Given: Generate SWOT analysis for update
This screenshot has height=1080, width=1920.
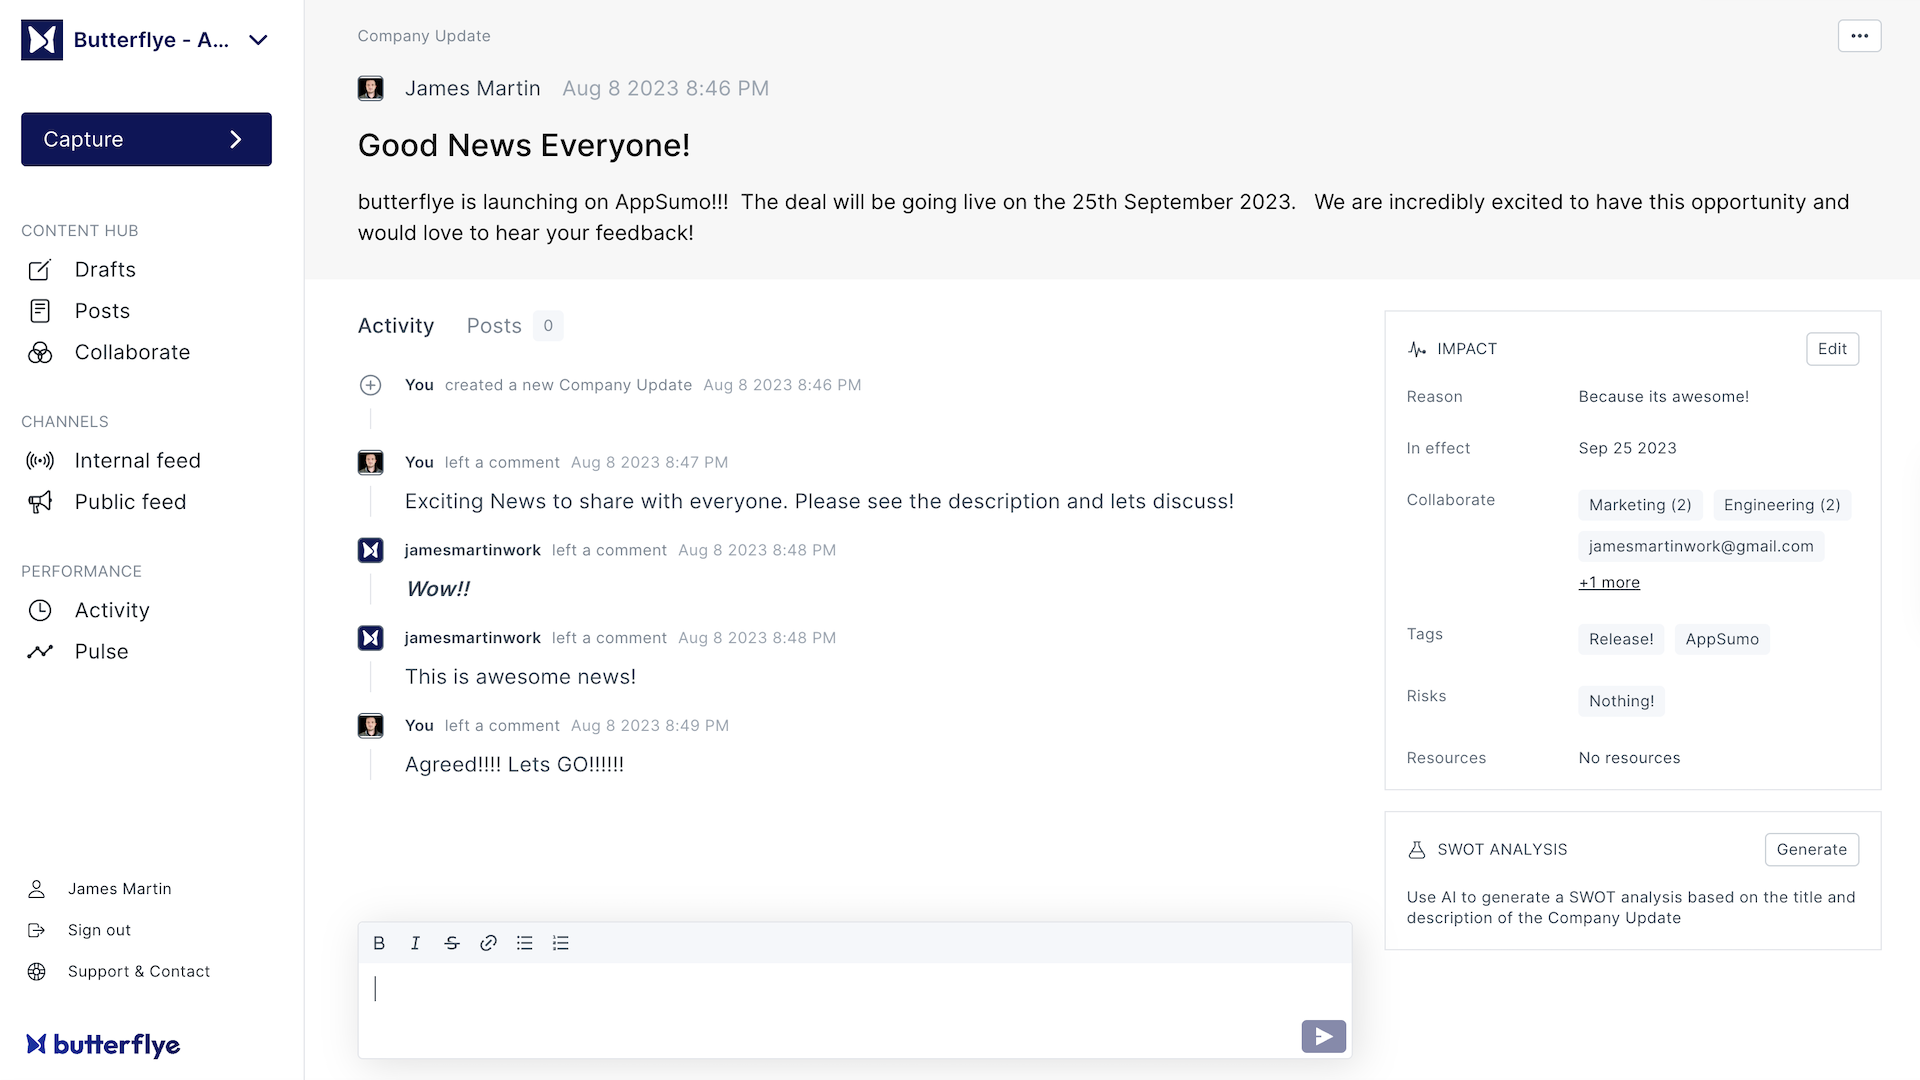Looking at the screenshot, I should [1811, 848].
